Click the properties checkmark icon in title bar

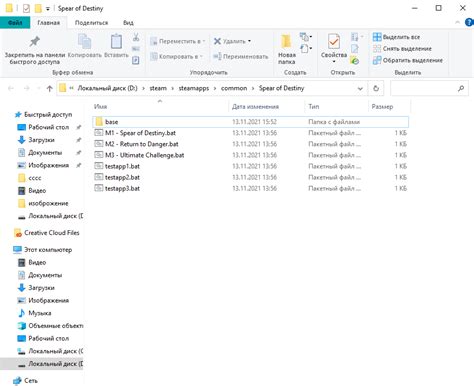click(x=26, y=8)
